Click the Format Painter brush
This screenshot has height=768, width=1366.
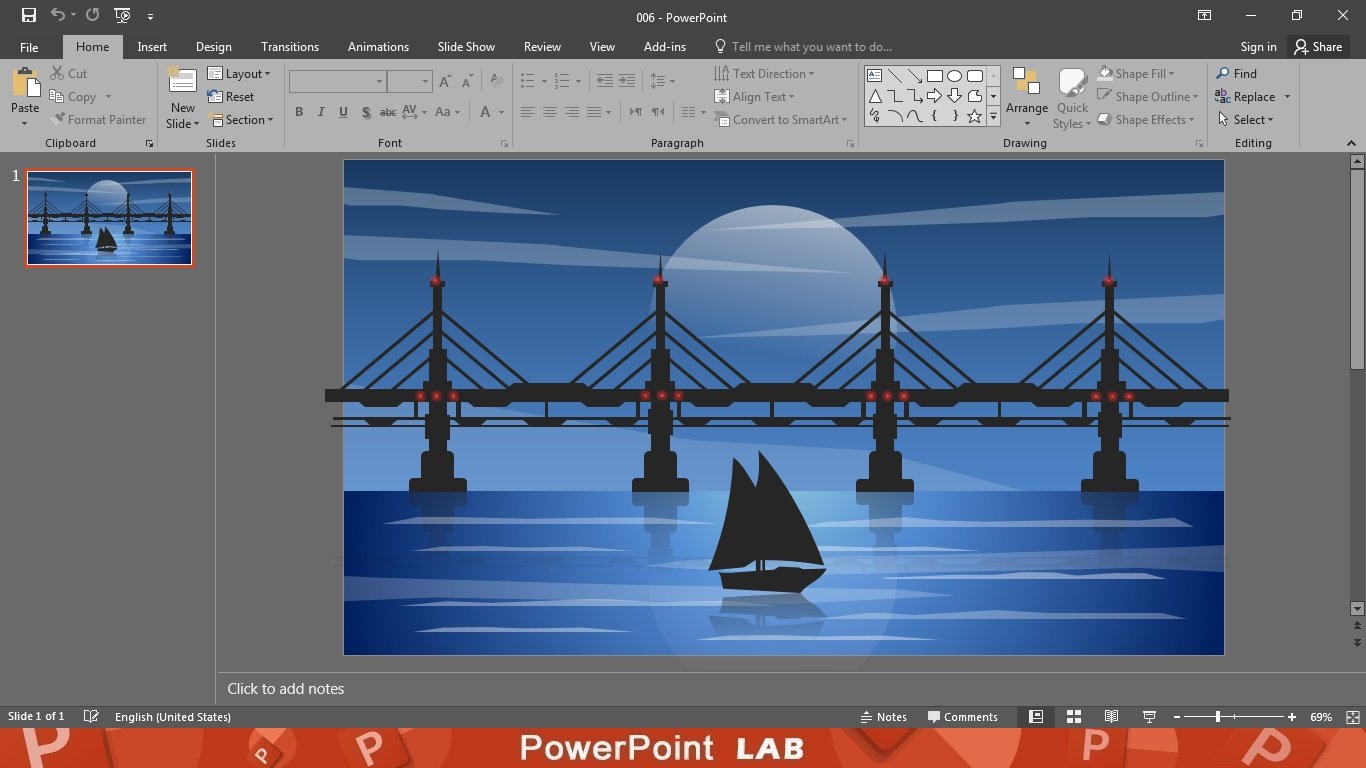pos(58,119)
